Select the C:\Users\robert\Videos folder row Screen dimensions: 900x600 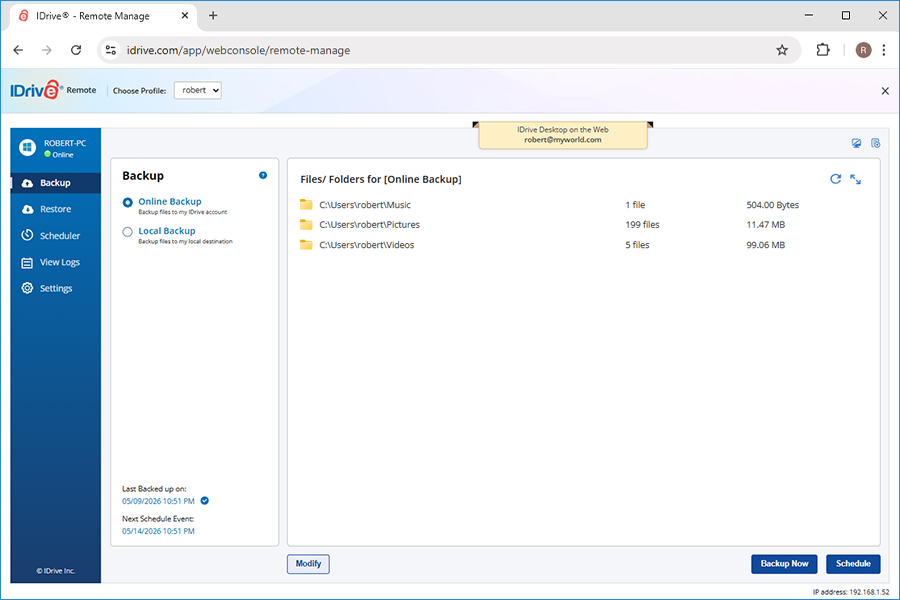584,245
